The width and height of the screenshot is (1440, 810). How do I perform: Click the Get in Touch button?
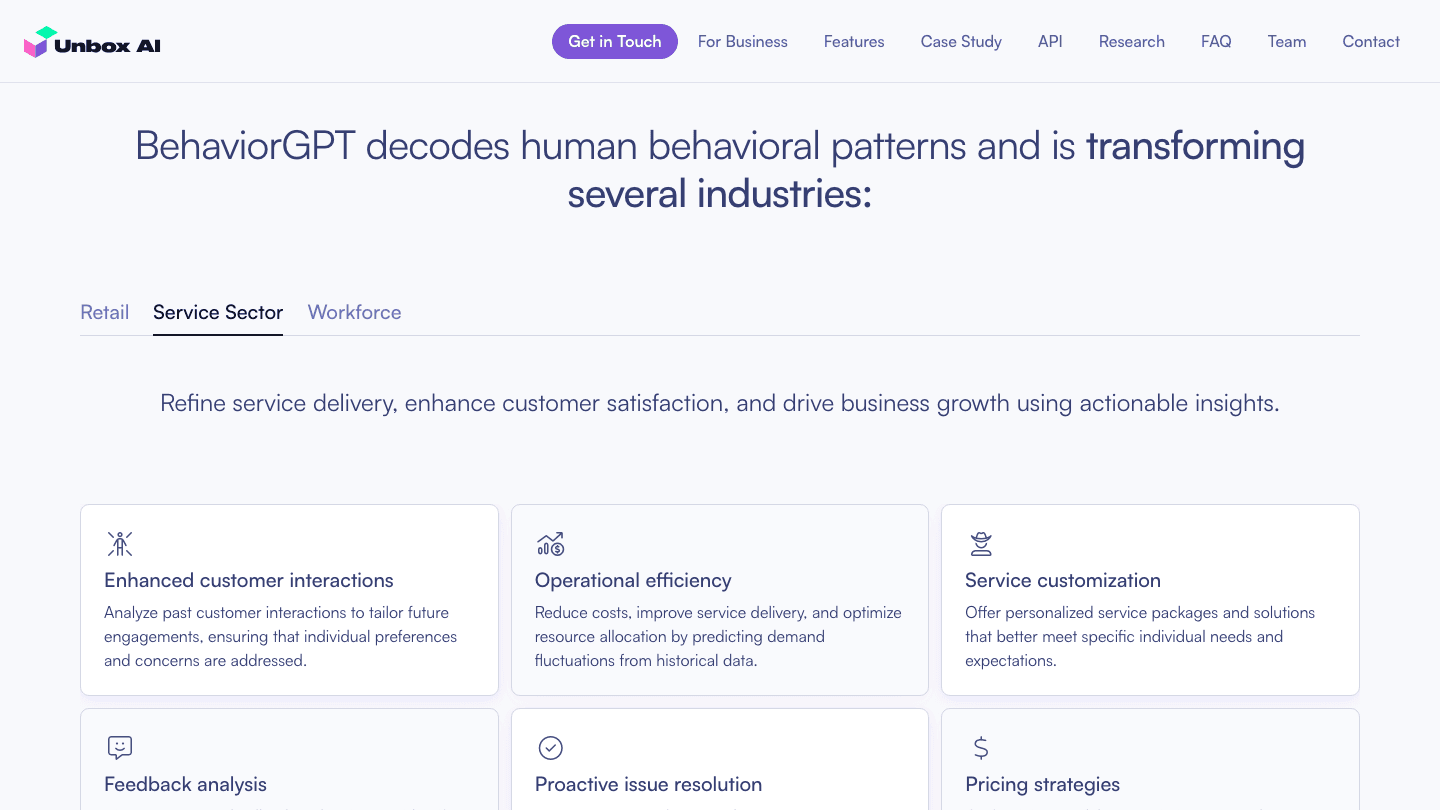click(x=615, y=42)
